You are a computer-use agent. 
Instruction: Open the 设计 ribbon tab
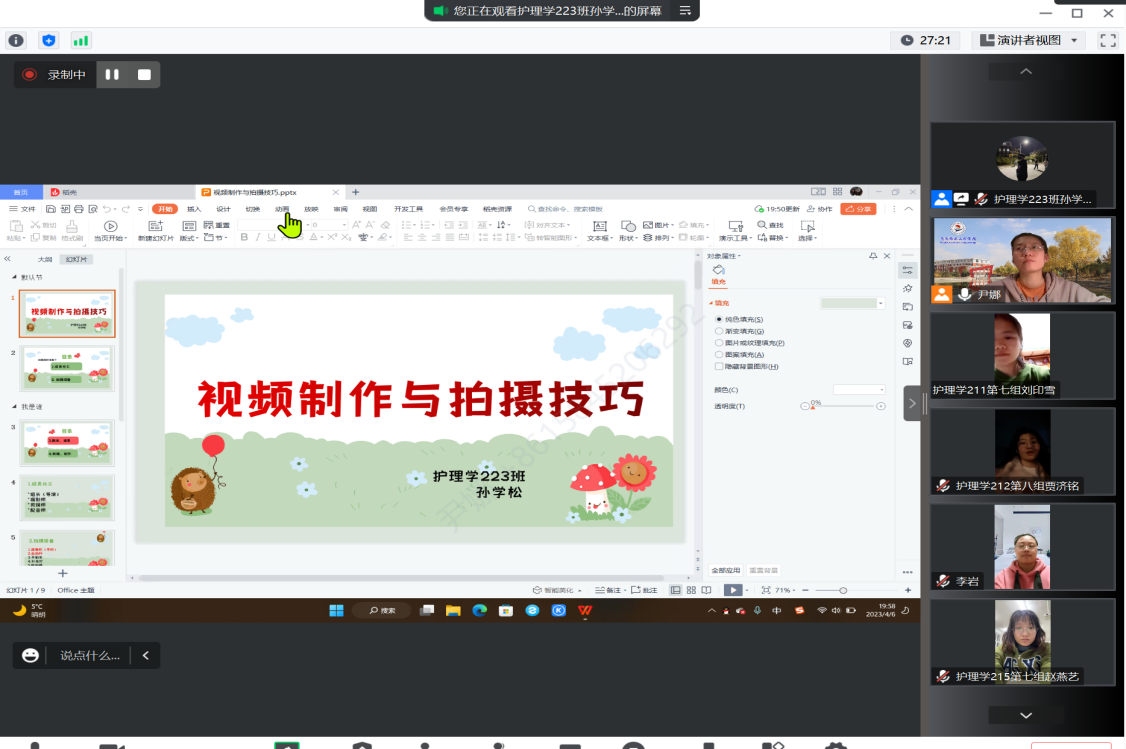tap(223, 209)
